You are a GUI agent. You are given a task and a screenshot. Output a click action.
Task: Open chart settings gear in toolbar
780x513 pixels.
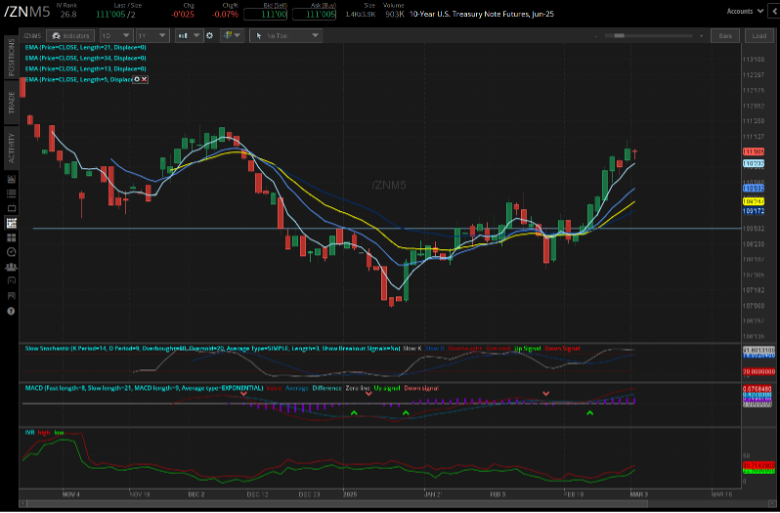[x=210, y=36]
